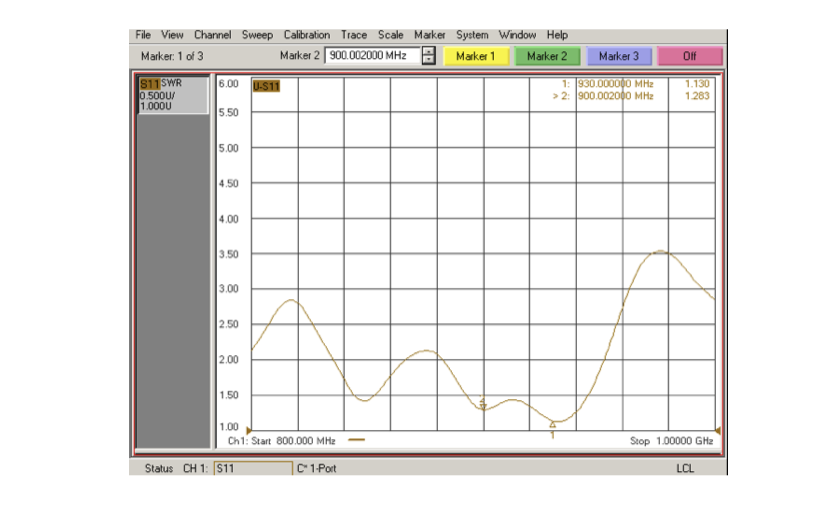Activate the green Marker 2 button
This screenshot has width=828, height=518.
[547, 56]
